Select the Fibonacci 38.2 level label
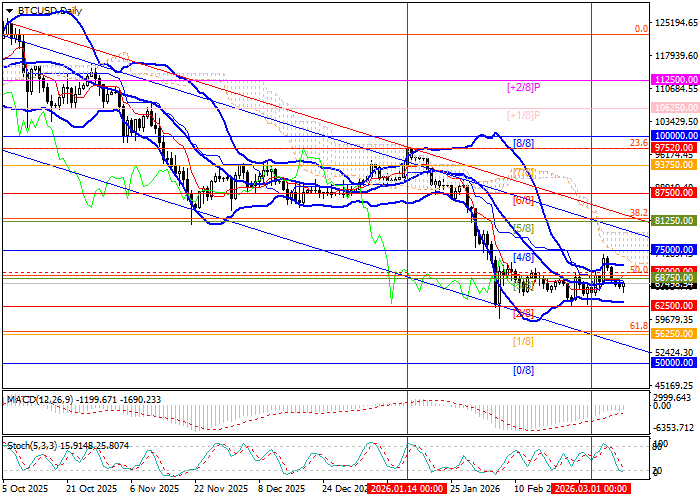Screen dimensions: 700x500 [x=639, y=213]
